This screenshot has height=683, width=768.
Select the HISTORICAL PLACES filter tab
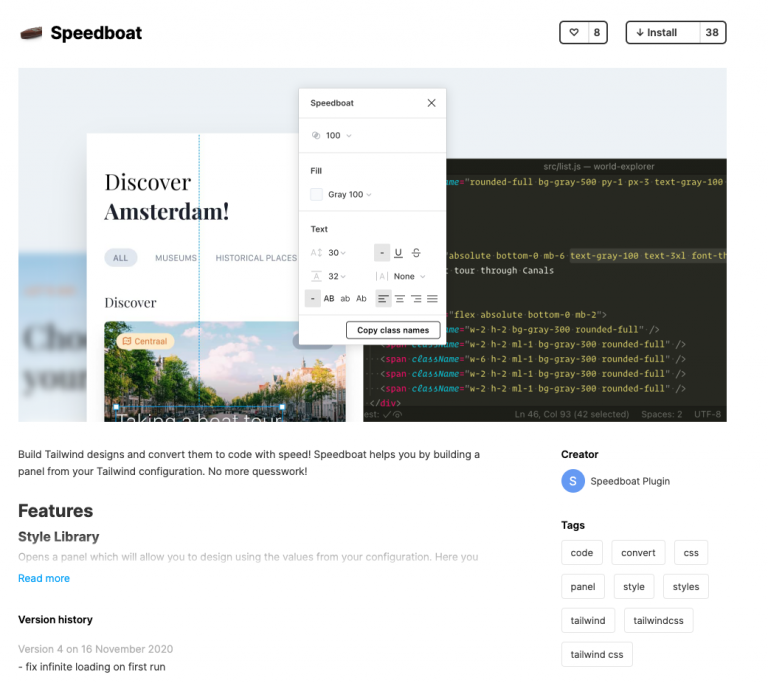[256, 258]
